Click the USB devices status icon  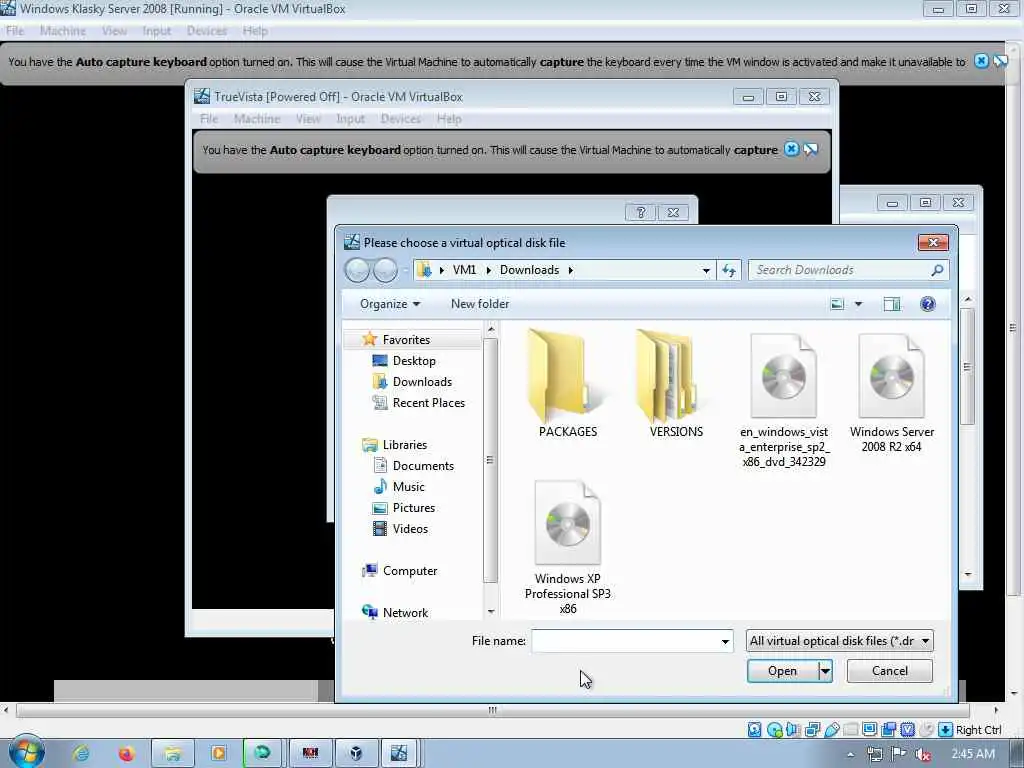831,729
